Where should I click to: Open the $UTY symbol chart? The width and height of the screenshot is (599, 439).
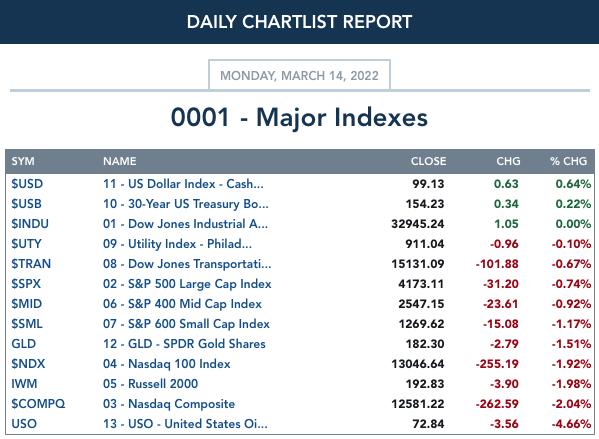click(26, 244)
